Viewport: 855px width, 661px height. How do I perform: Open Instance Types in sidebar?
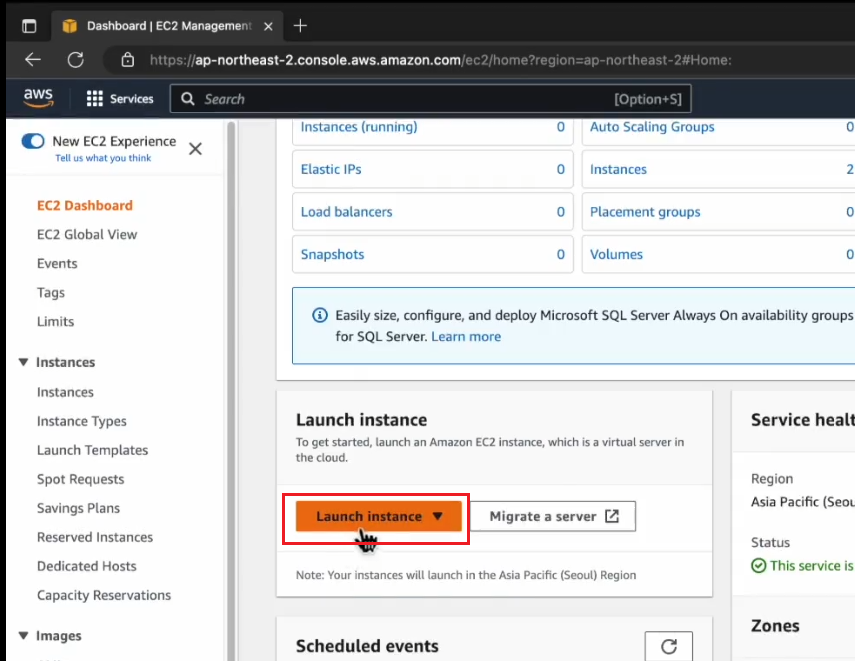coord(82,421)
